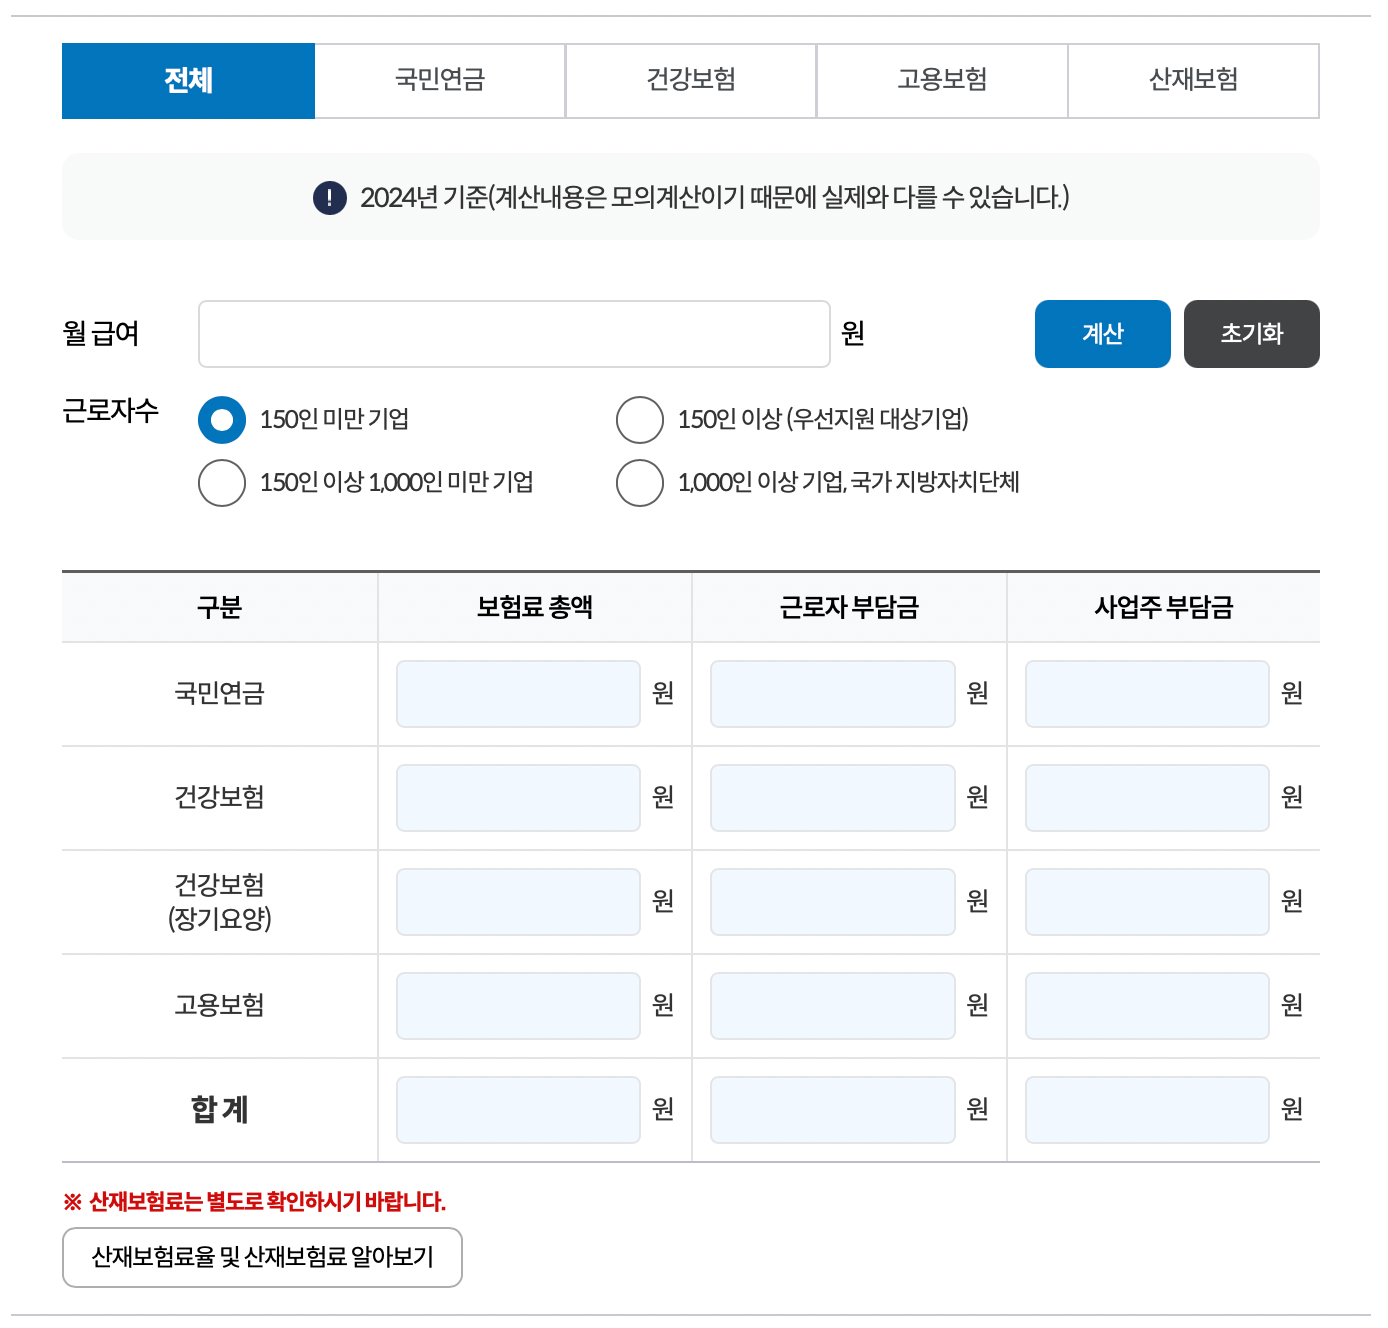Open 산재보험료율 및 산재보험료 알아보기
This screenshot has height=1328, width=1388.
[262, 1257]
